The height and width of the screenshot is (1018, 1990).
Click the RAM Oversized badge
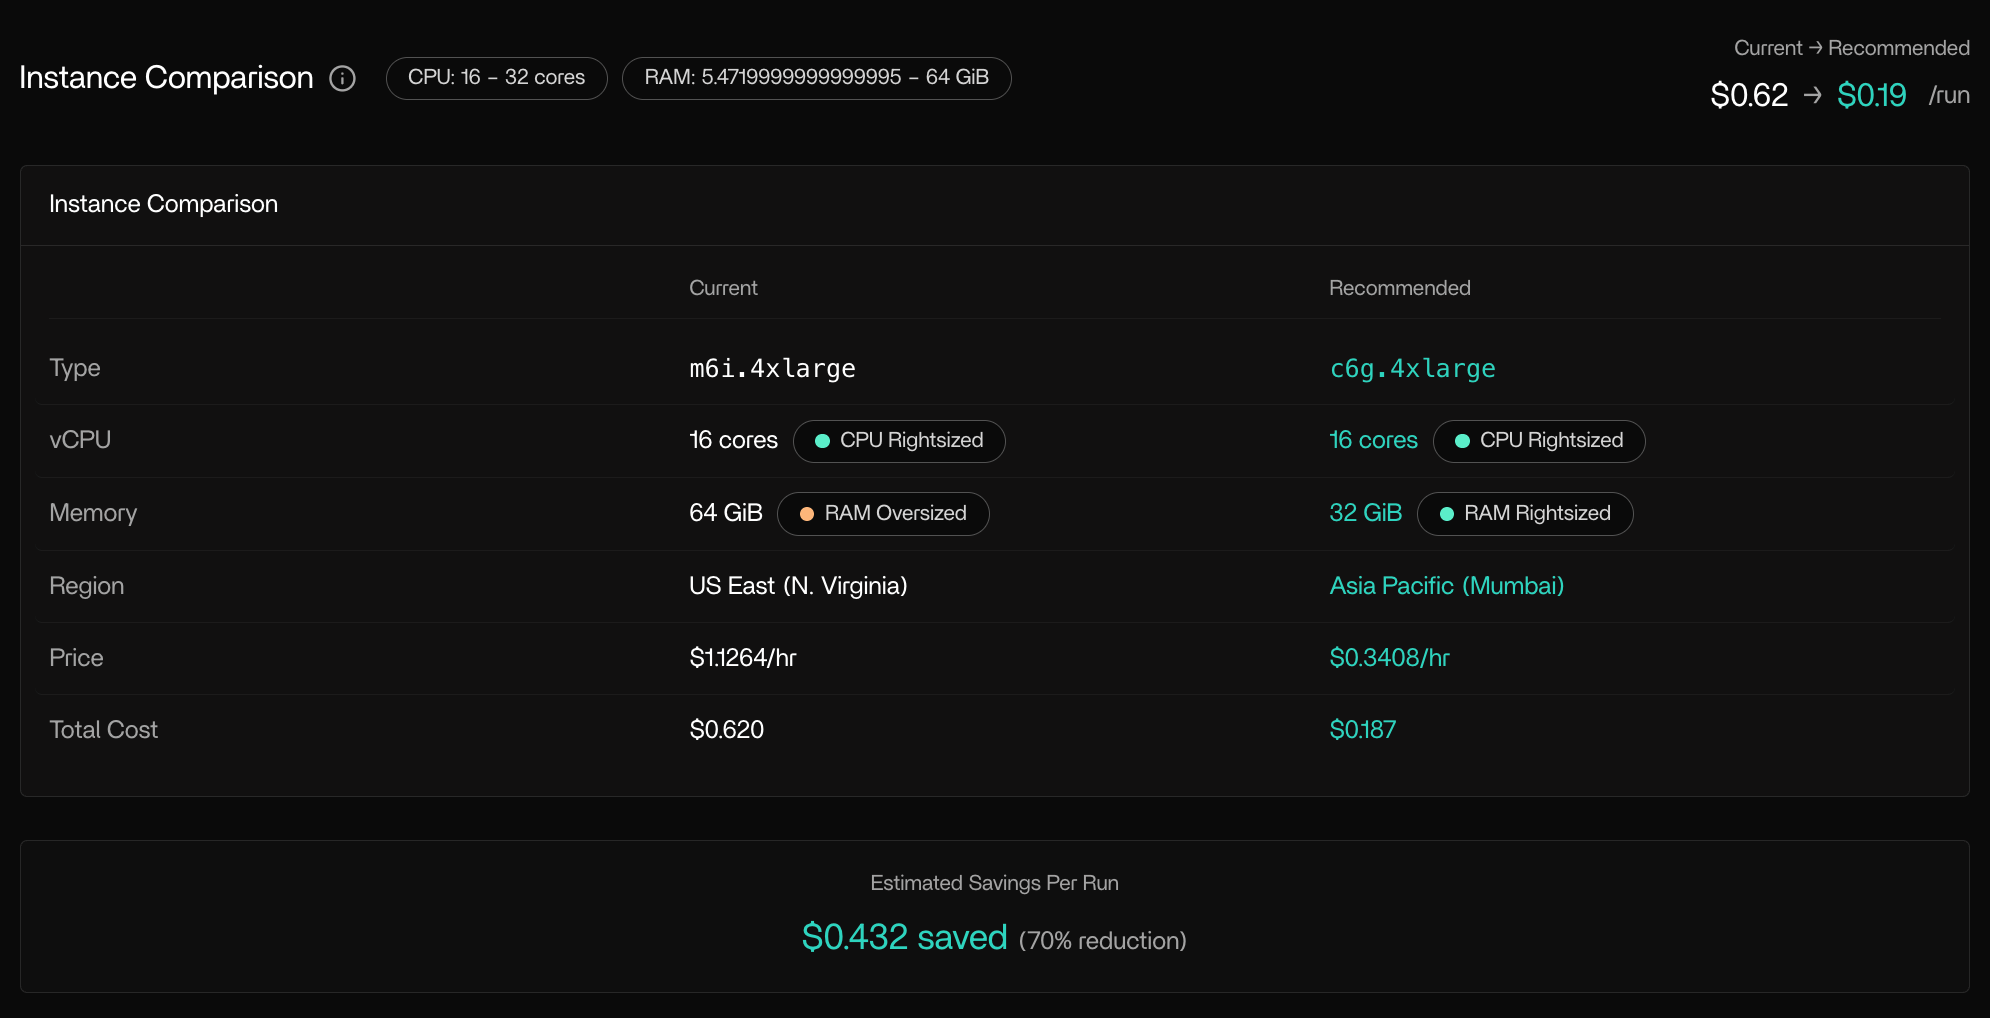pyautogui.click(x=883, y=514)
